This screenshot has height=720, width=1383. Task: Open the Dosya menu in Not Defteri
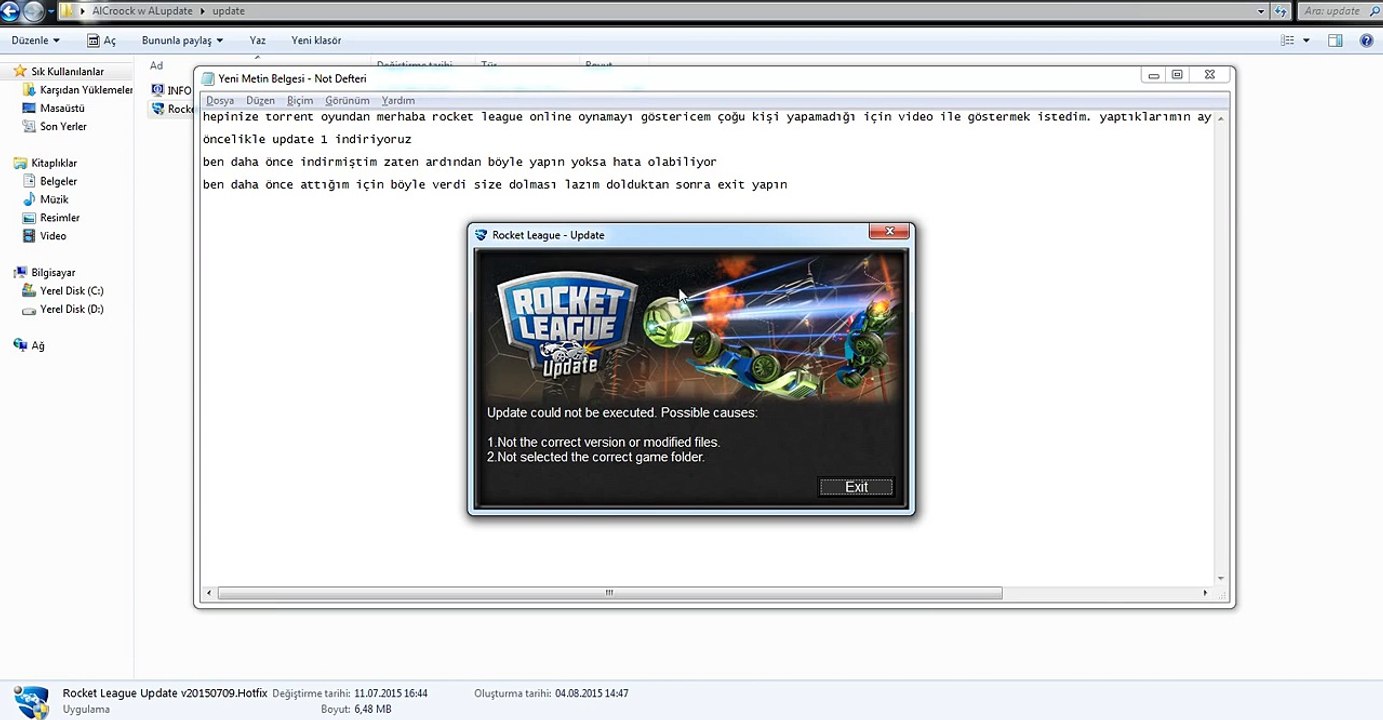point(220,100)
